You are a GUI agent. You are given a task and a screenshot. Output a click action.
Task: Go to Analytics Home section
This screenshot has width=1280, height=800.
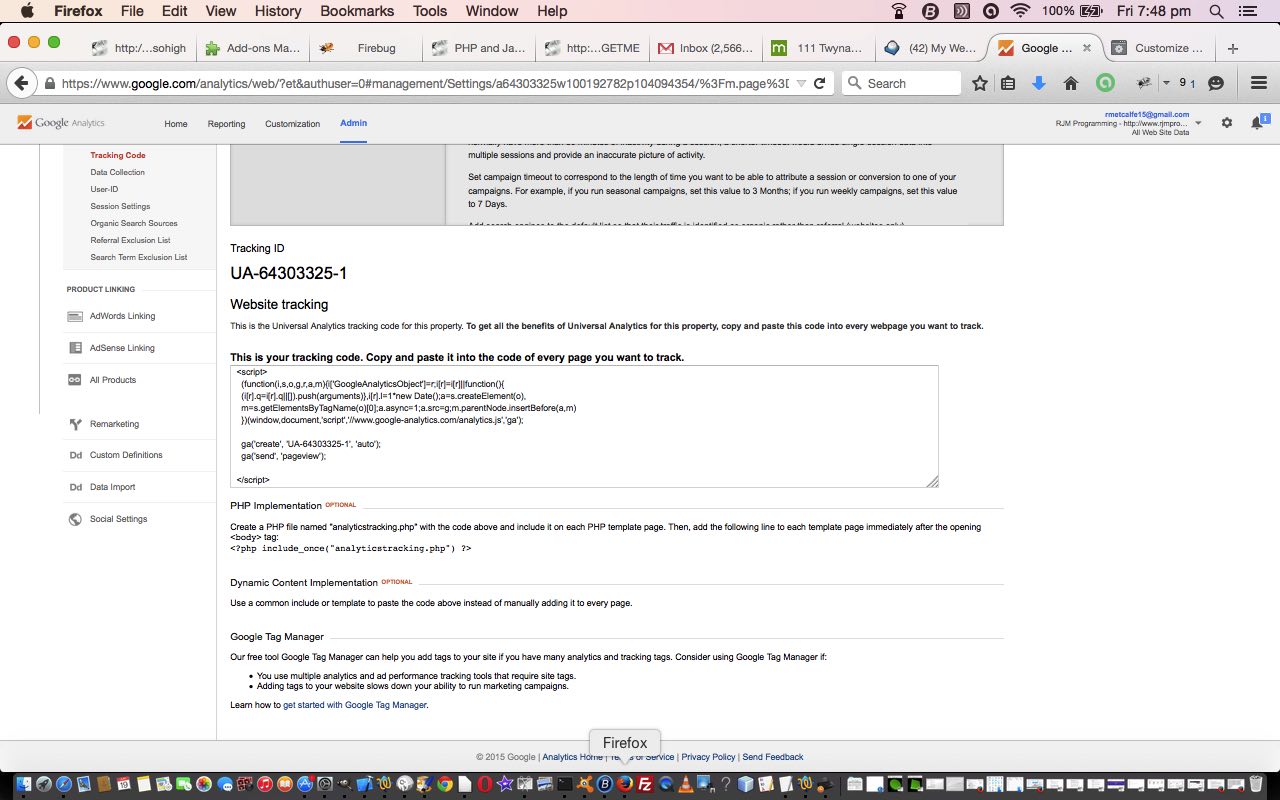point(176,124)
